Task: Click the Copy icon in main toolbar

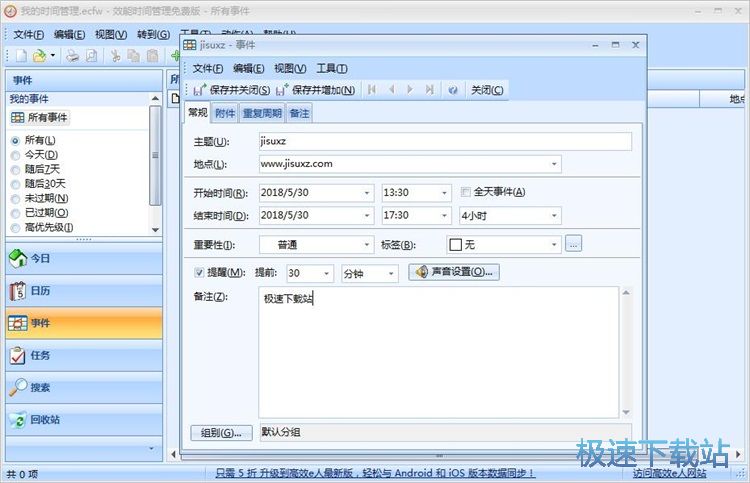Action: (133, 56)
